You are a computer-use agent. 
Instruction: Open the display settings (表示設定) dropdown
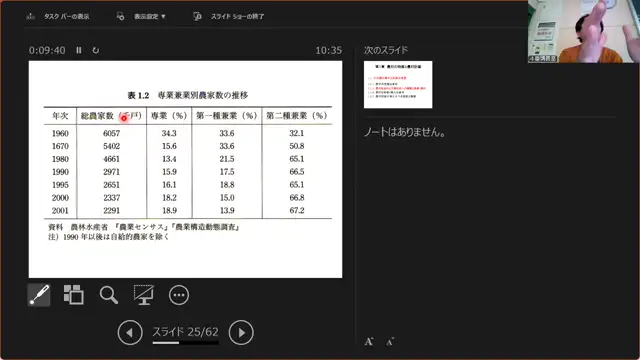150,16
